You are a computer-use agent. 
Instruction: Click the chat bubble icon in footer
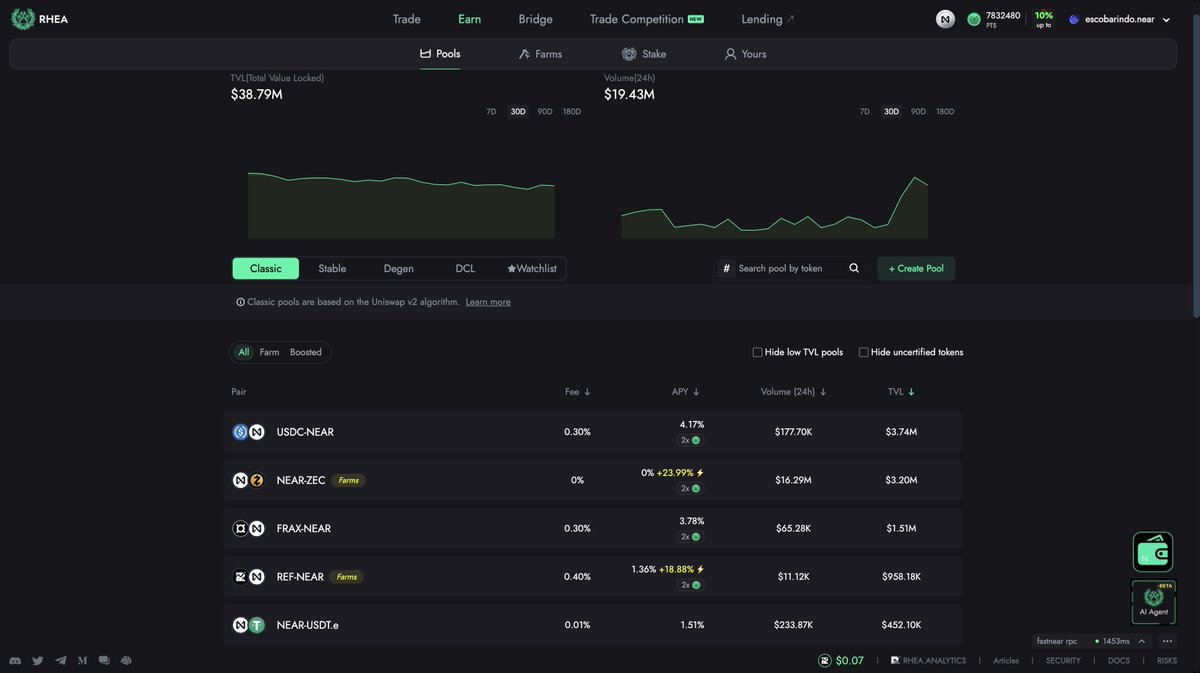click(104, 661)
